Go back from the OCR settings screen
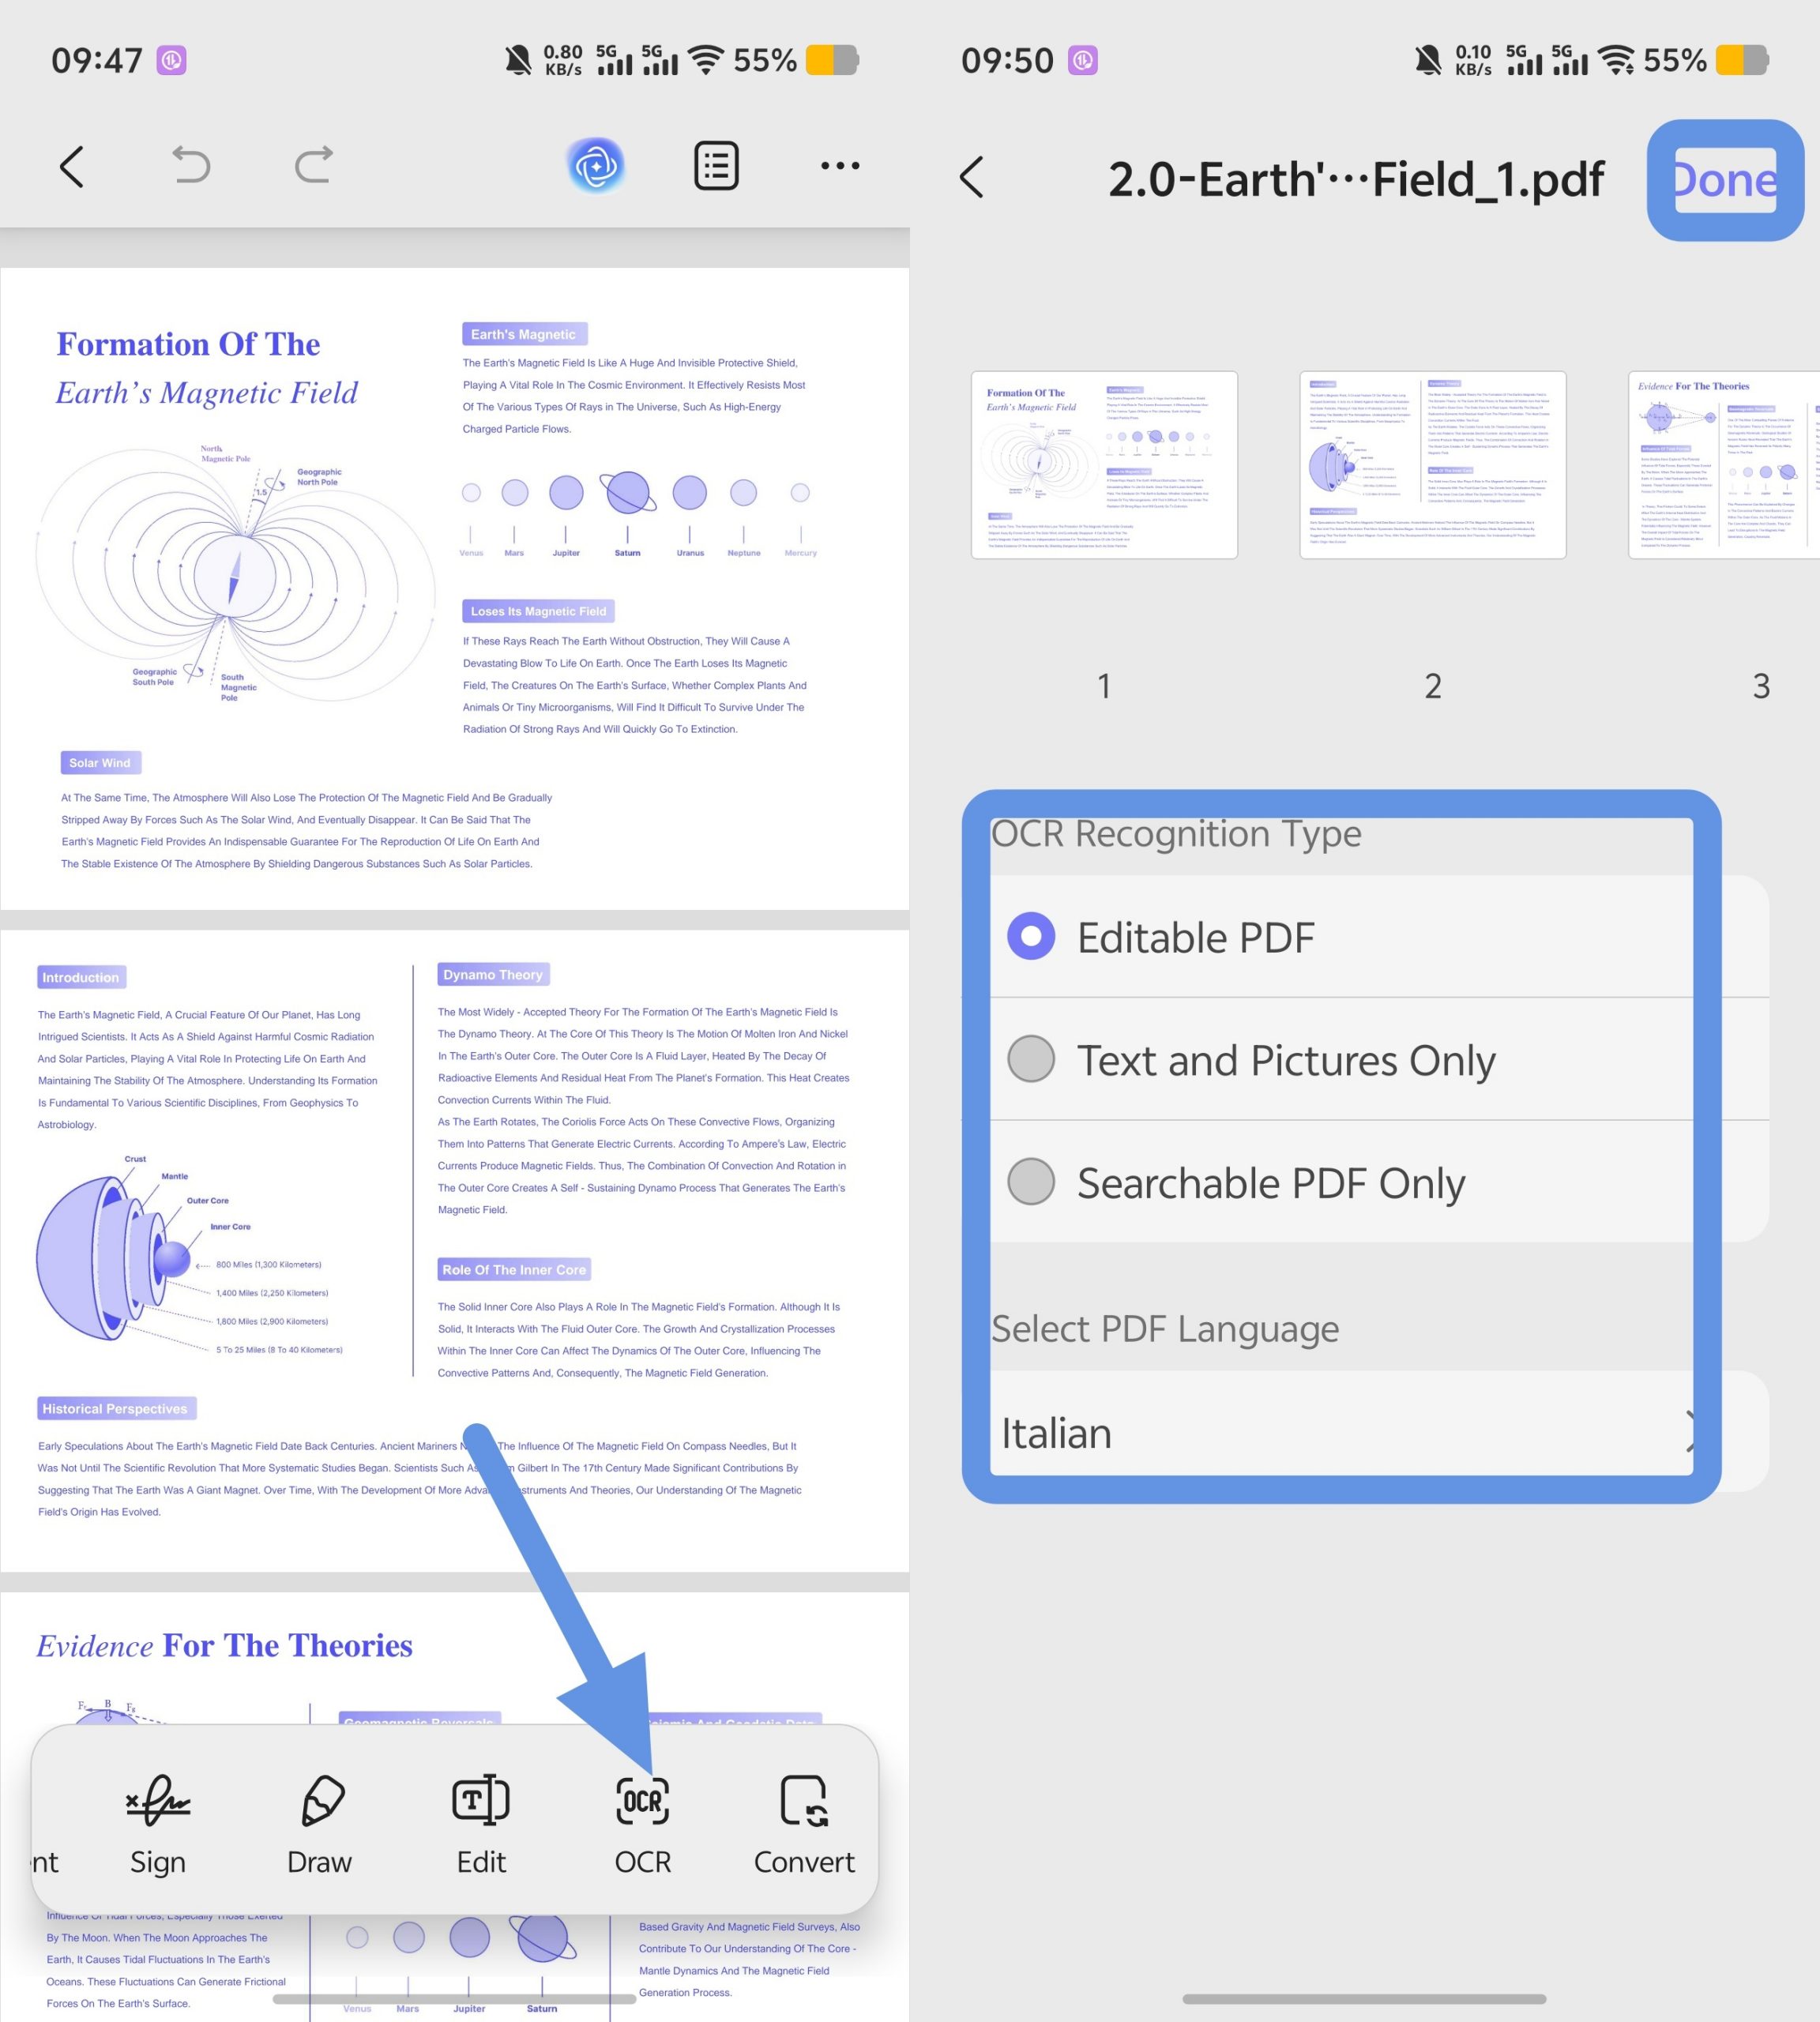 pyautogui.click(x=972, y=177)
